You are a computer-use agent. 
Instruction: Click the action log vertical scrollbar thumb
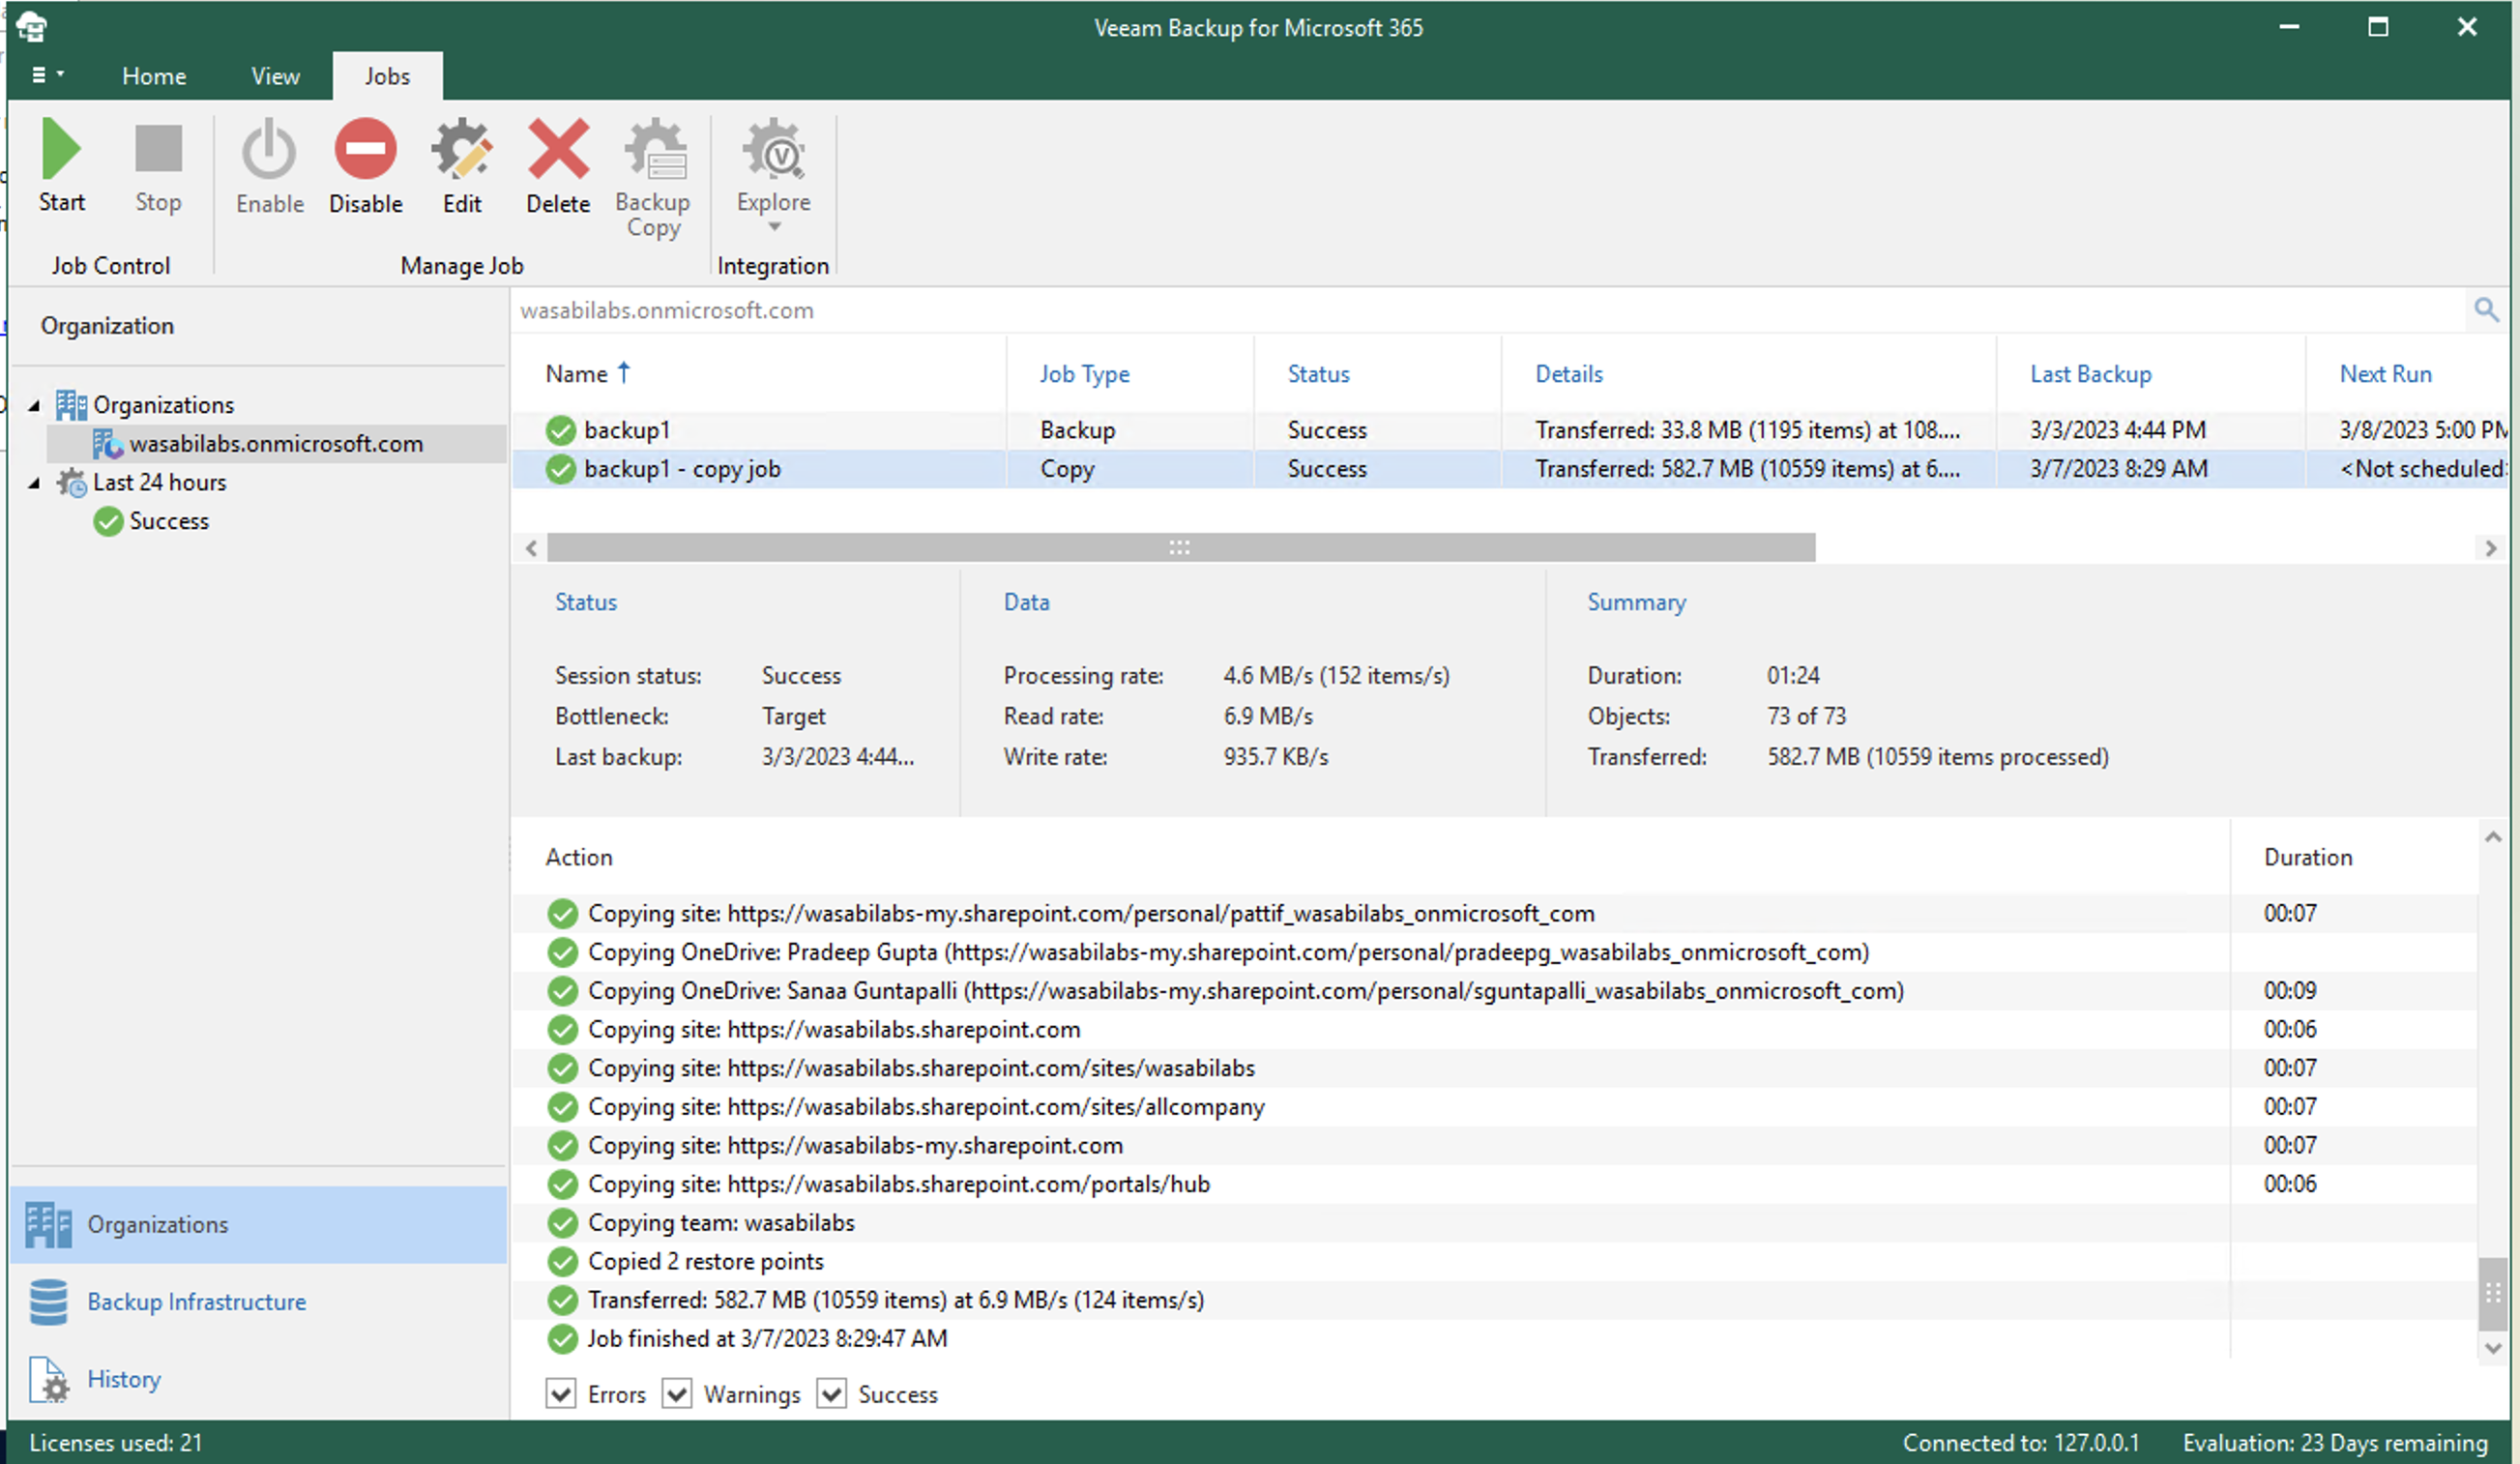(x=2493, y=1294)
